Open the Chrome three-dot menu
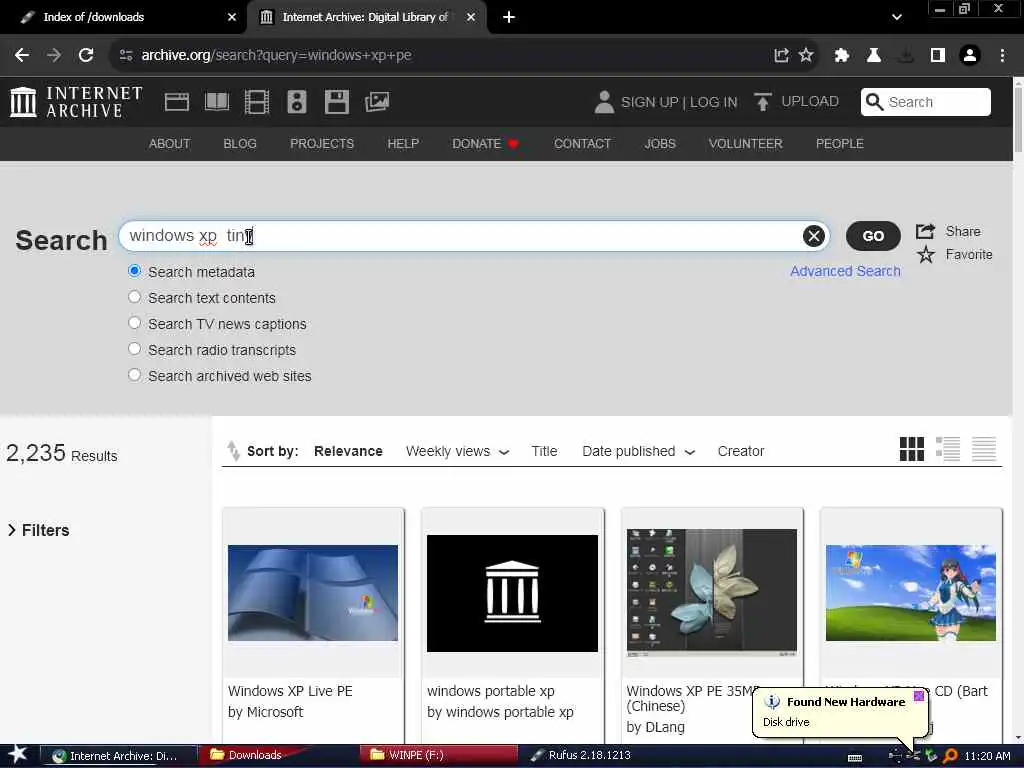 click(1002, 55)
